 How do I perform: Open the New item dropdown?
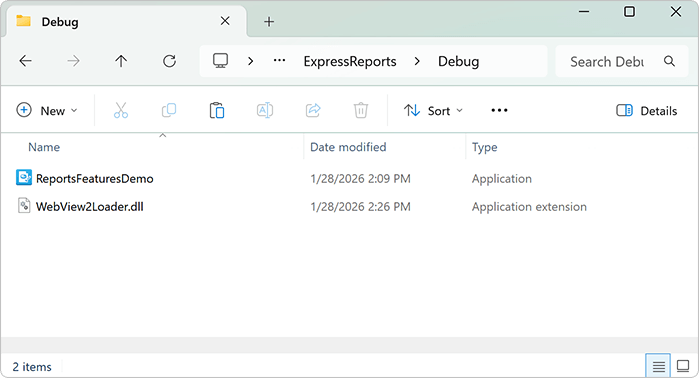[47, 111]
